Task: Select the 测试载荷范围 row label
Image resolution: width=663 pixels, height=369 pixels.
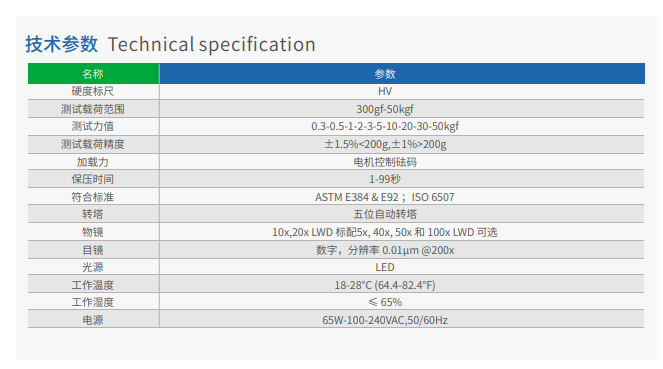Action: click(93, 109)
